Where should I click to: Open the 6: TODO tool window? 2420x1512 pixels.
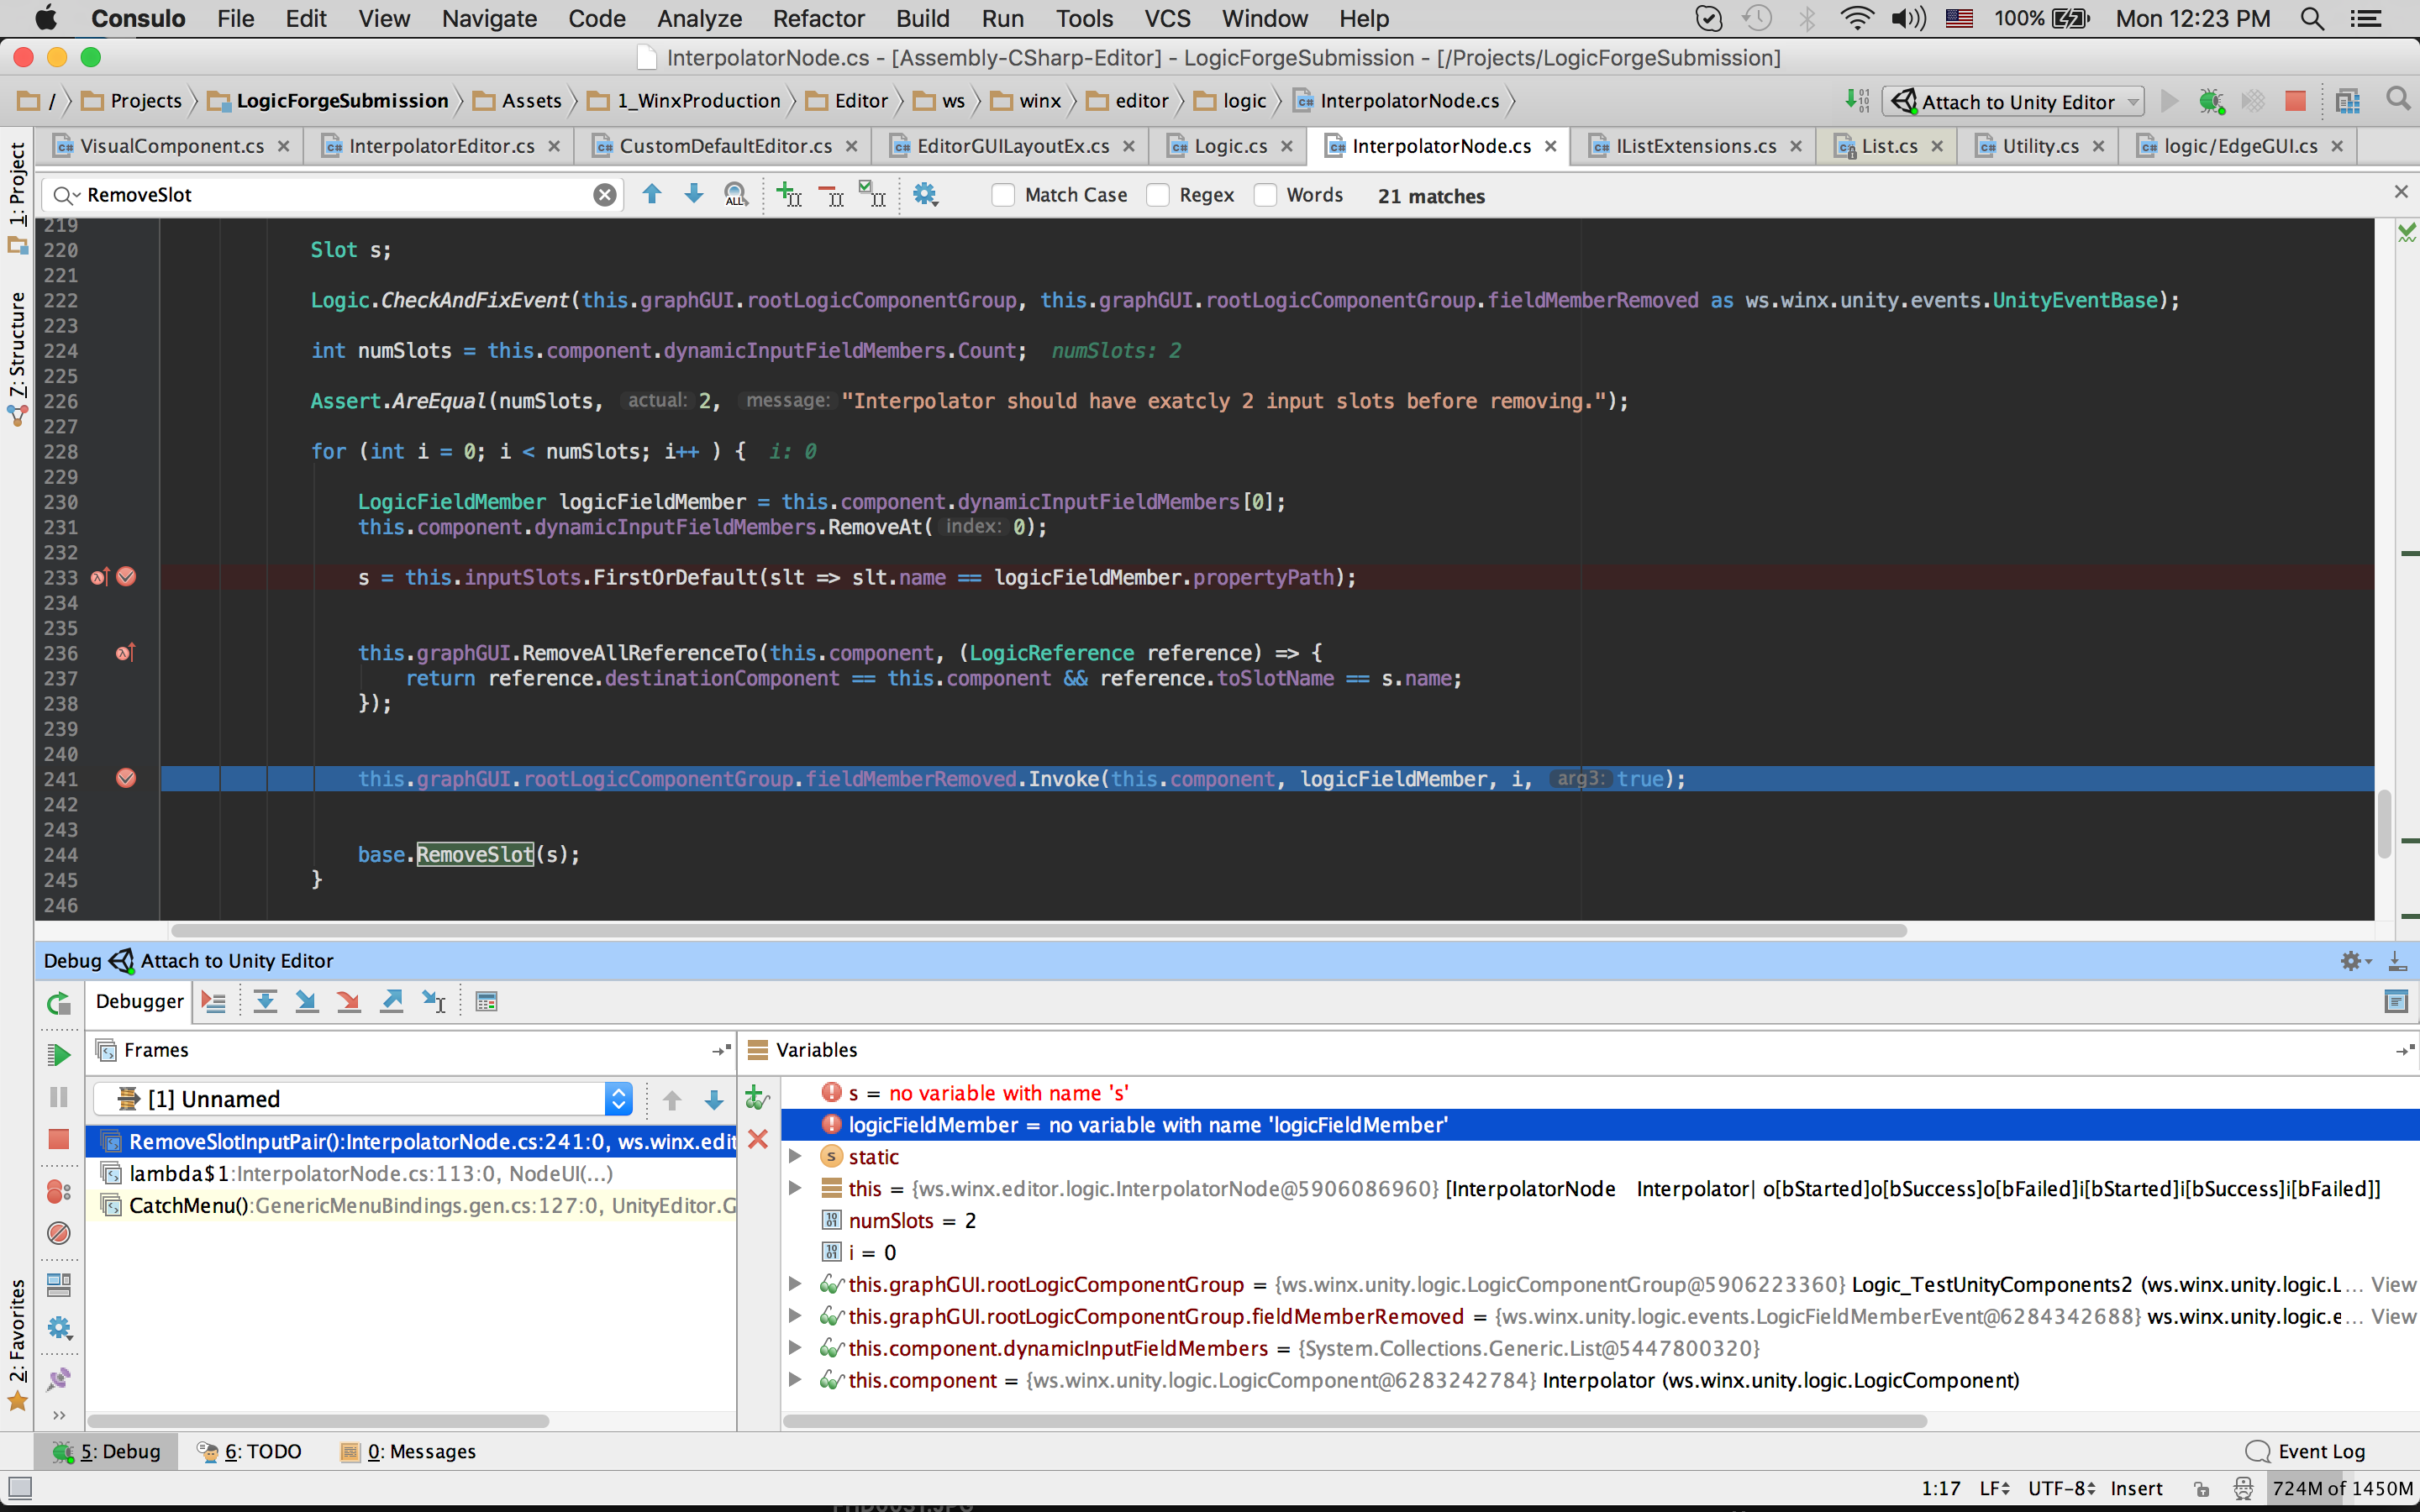250,1451
